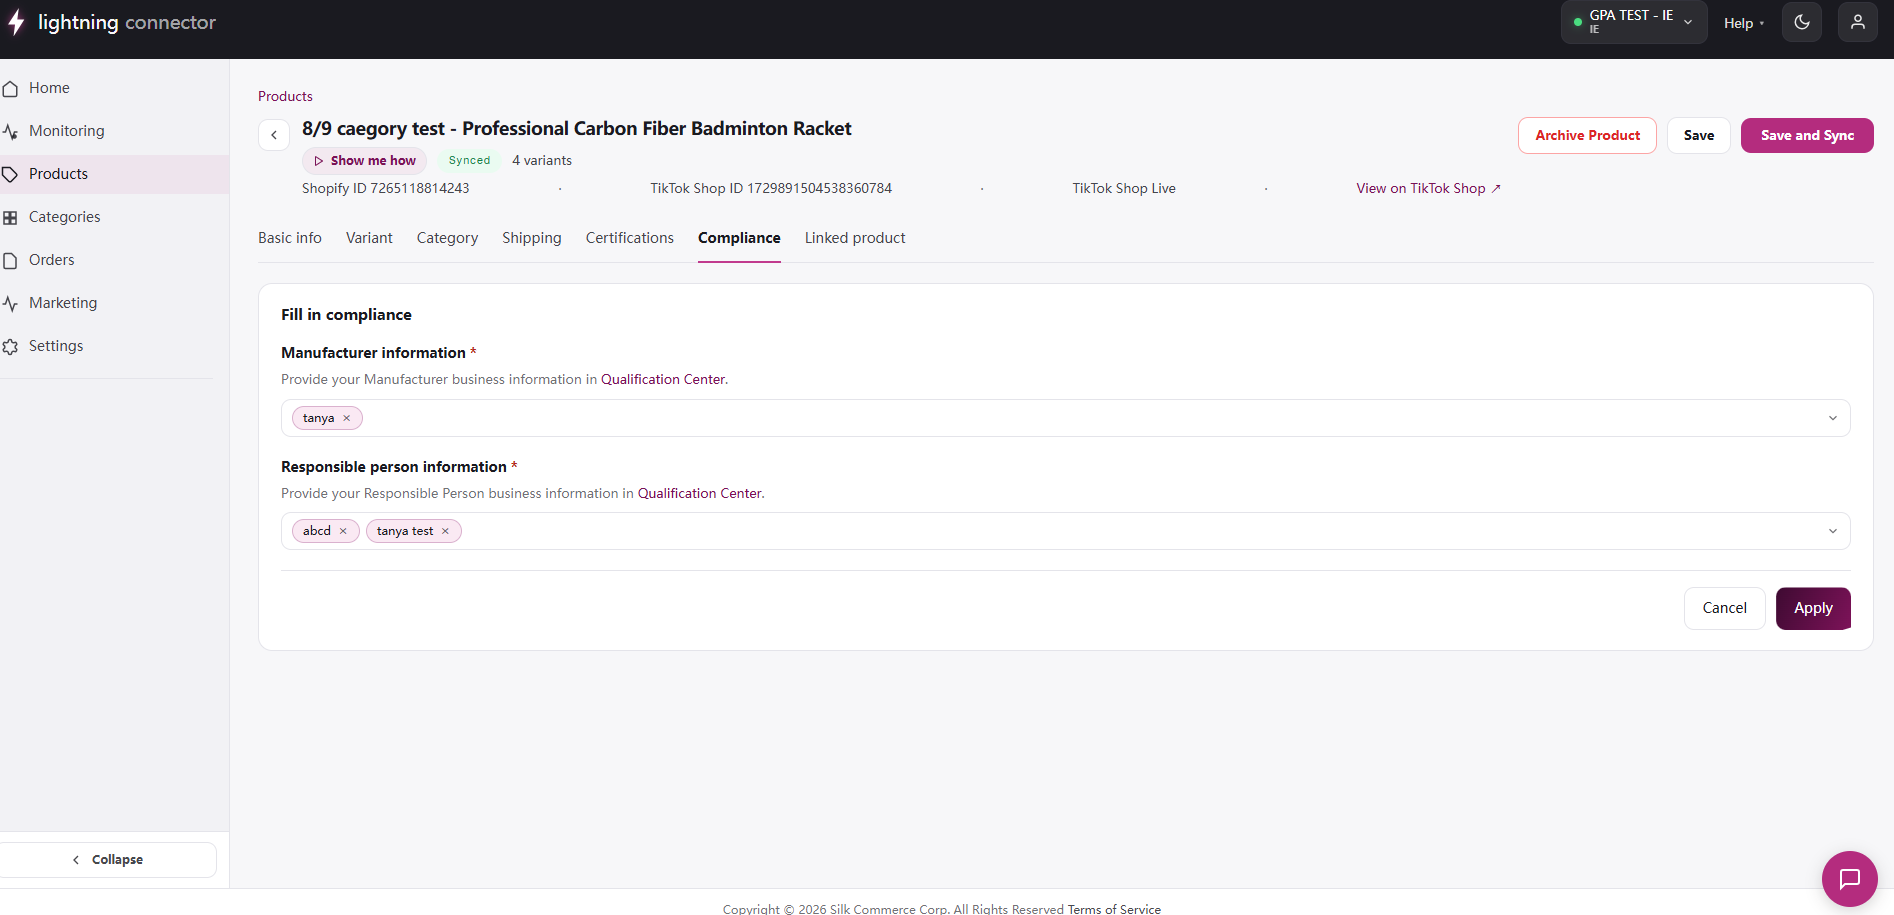Viewport: 1894px width, 915px height.
Task: Open the Category tab
Action: (447, 238)
